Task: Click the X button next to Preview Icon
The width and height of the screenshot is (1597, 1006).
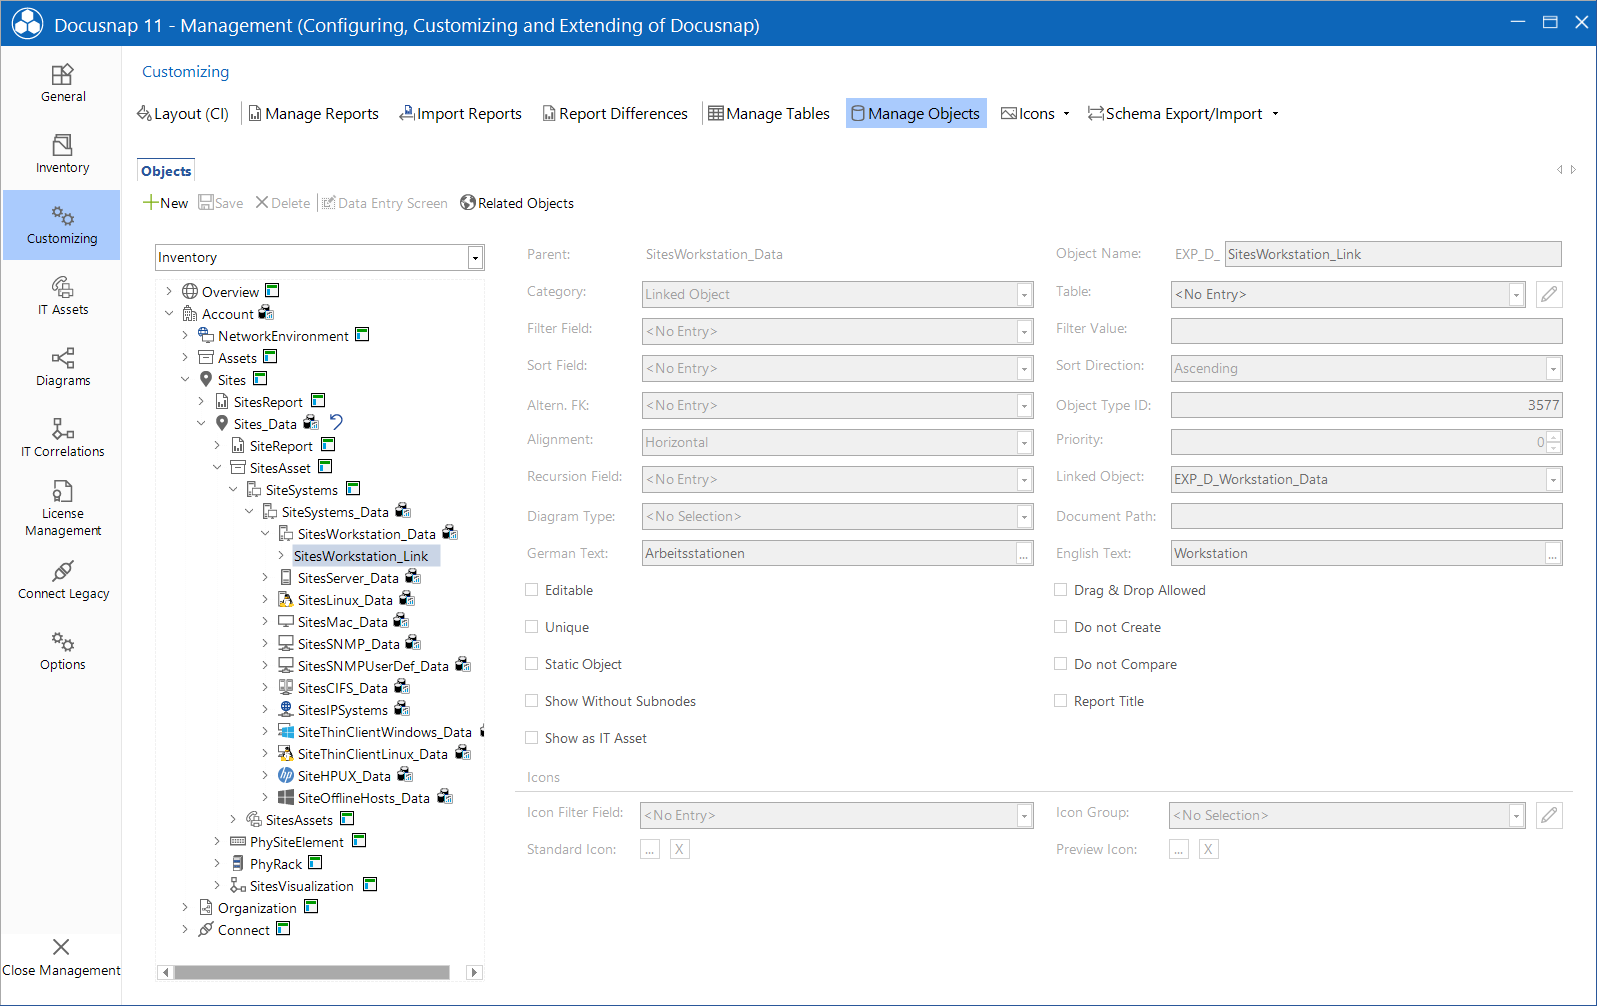Action: (1209, 849)
